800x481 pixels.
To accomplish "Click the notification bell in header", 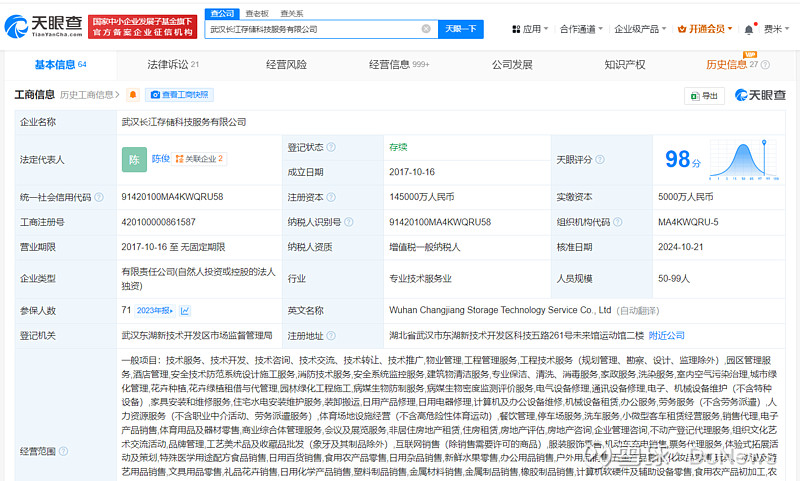I will pos(748,30).
